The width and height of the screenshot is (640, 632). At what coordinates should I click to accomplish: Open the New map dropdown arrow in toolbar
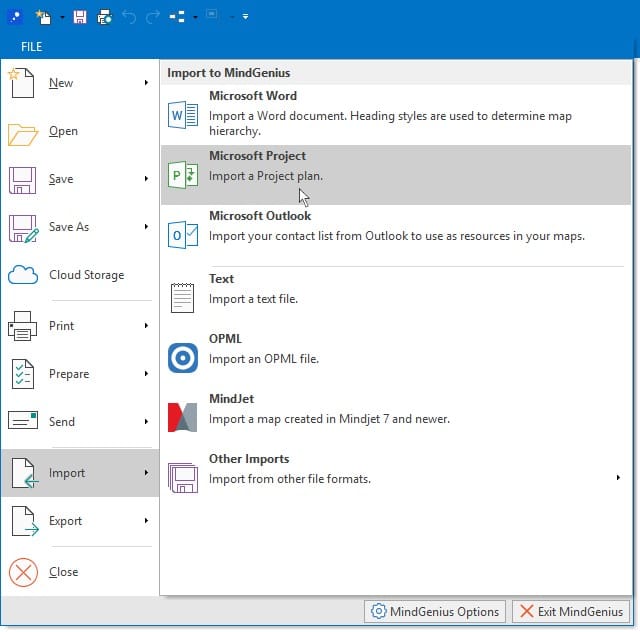pos(62,17)
